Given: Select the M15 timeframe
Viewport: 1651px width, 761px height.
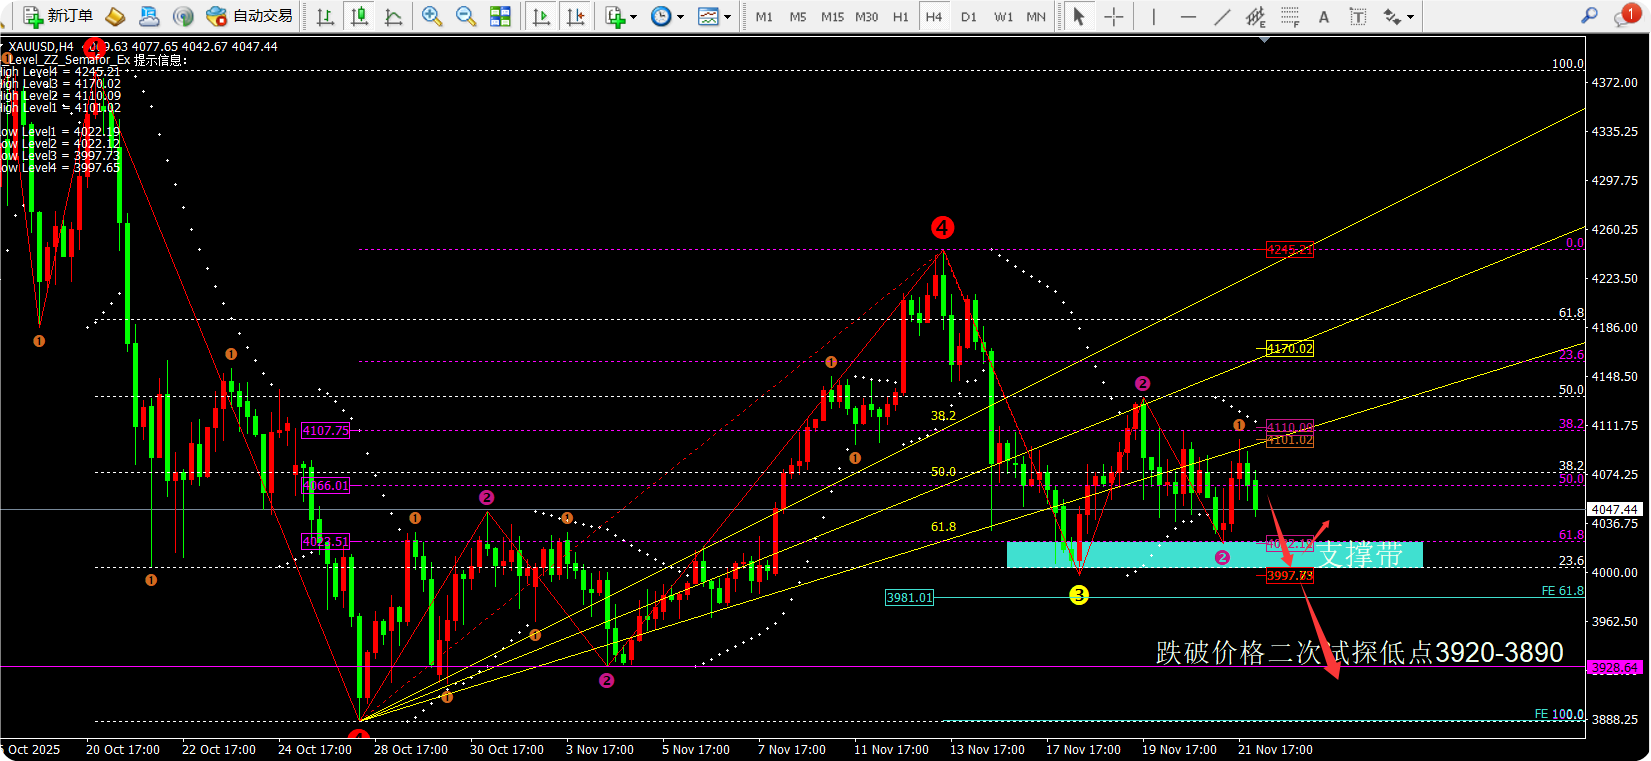Looking at the screenshot, I should tap(832, 16).
